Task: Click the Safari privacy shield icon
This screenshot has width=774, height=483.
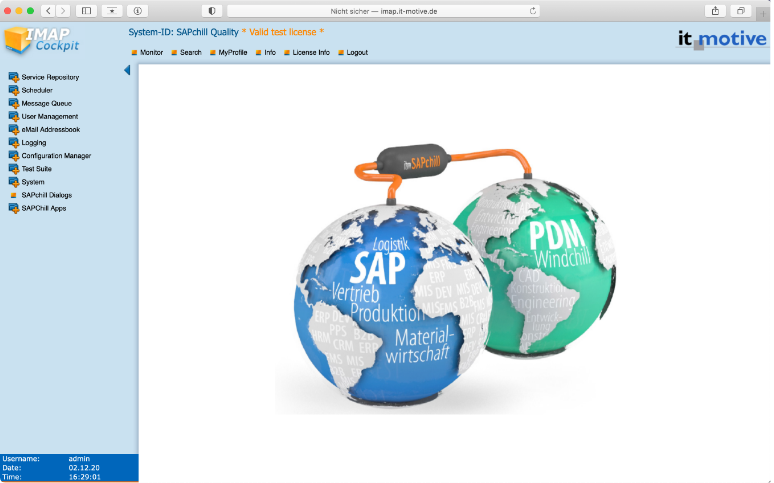Action: (212, 11)
